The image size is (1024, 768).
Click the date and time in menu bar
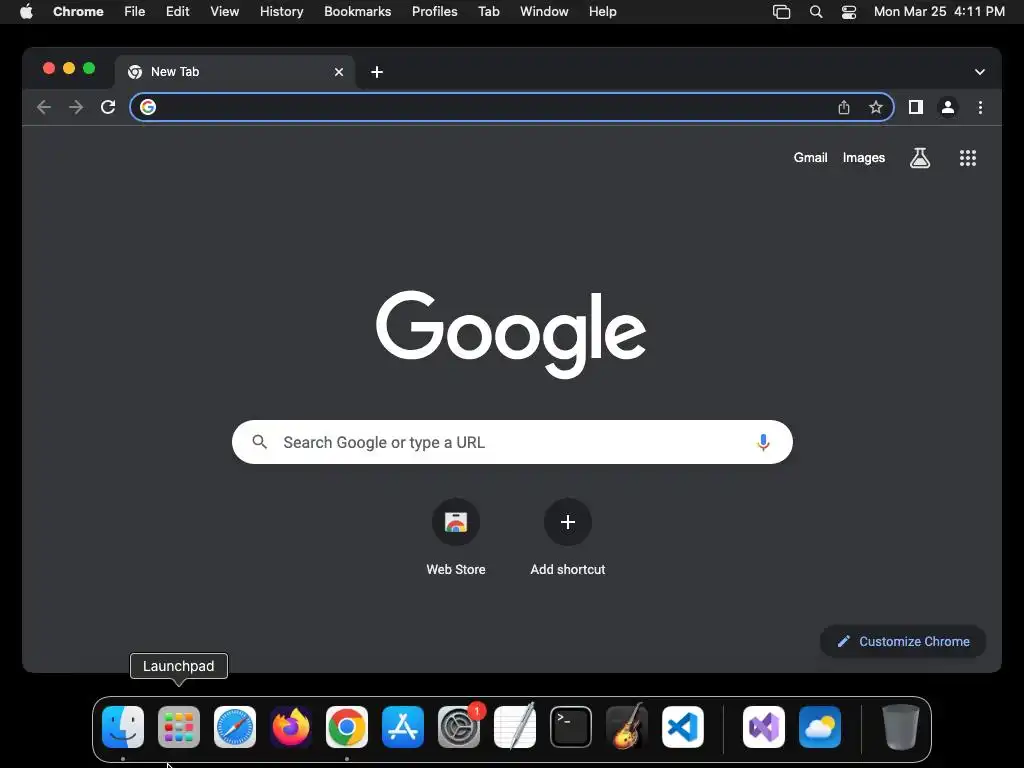[938, 12]
